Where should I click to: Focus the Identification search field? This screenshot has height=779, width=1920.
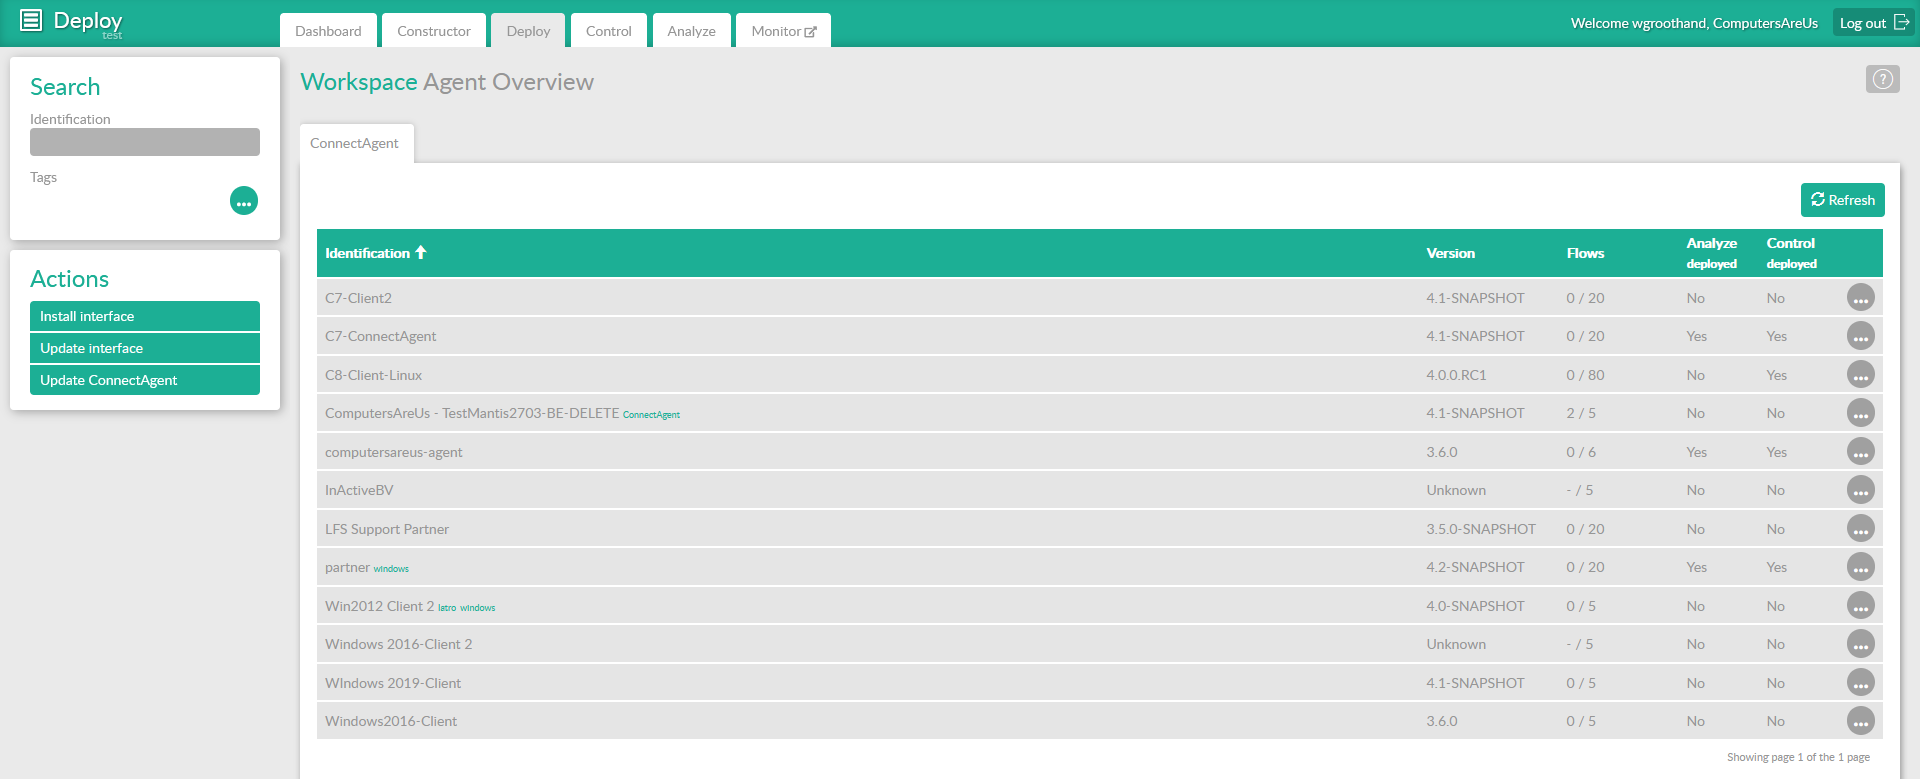click(145, 142)
